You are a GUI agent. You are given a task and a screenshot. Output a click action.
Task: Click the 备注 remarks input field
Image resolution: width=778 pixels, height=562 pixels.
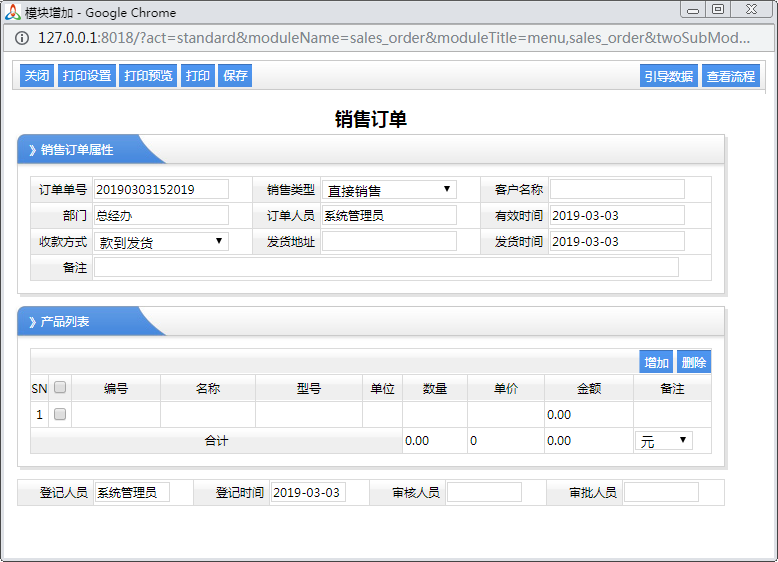click(386, 267)
